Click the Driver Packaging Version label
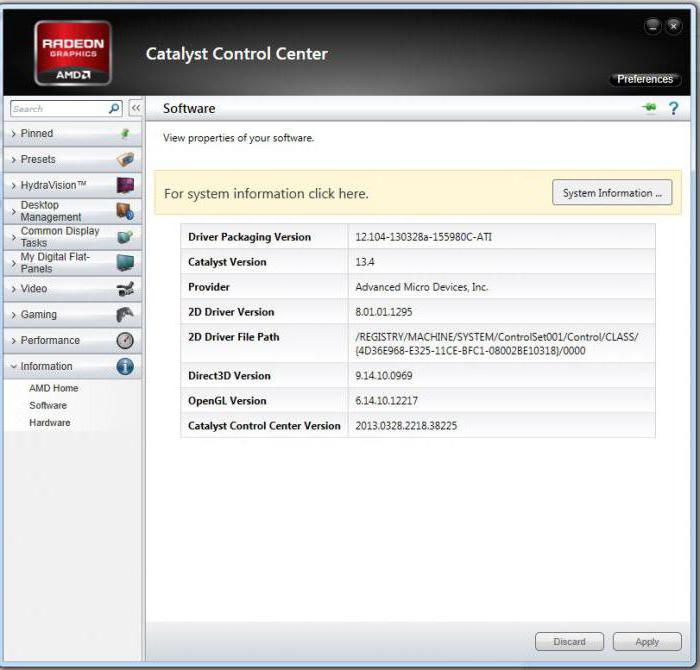700x670 pixels. (250, 237)
